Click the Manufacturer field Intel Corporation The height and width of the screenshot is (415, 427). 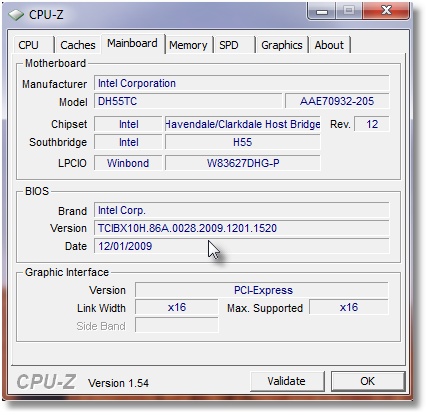(x=241, y=83)
